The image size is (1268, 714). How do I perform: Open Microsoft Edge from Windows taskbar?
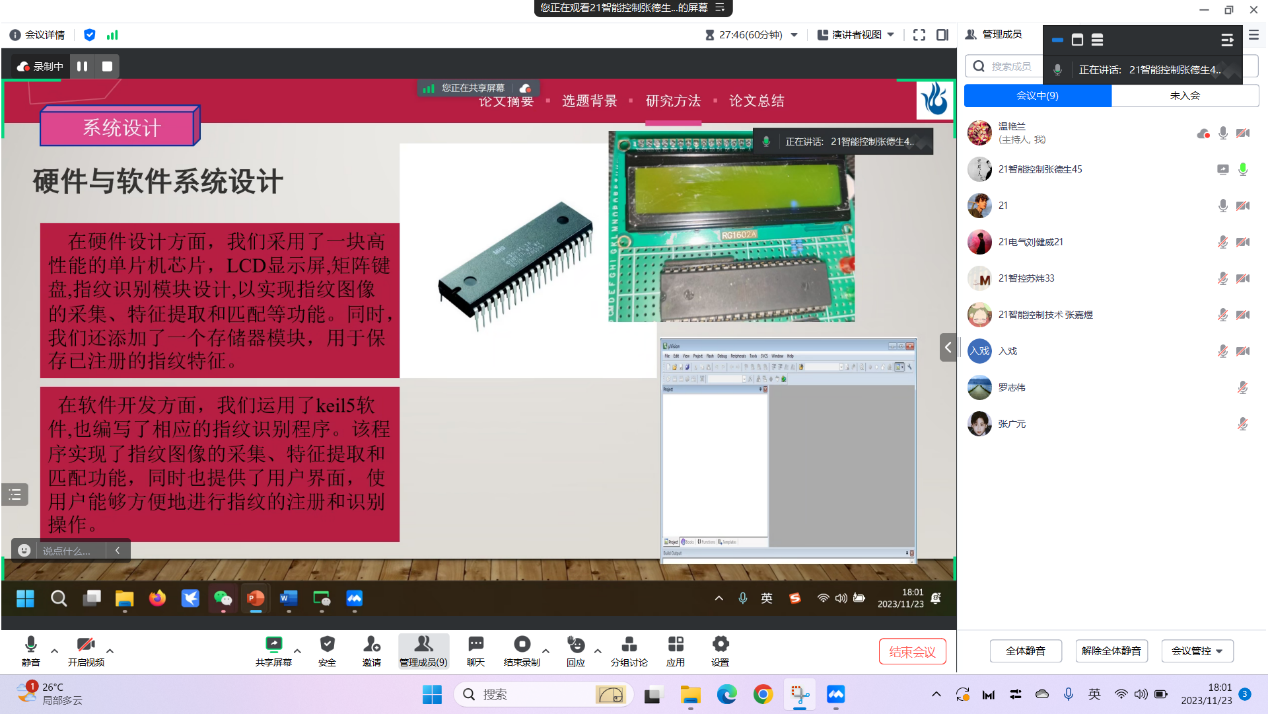tap(727, 694)
